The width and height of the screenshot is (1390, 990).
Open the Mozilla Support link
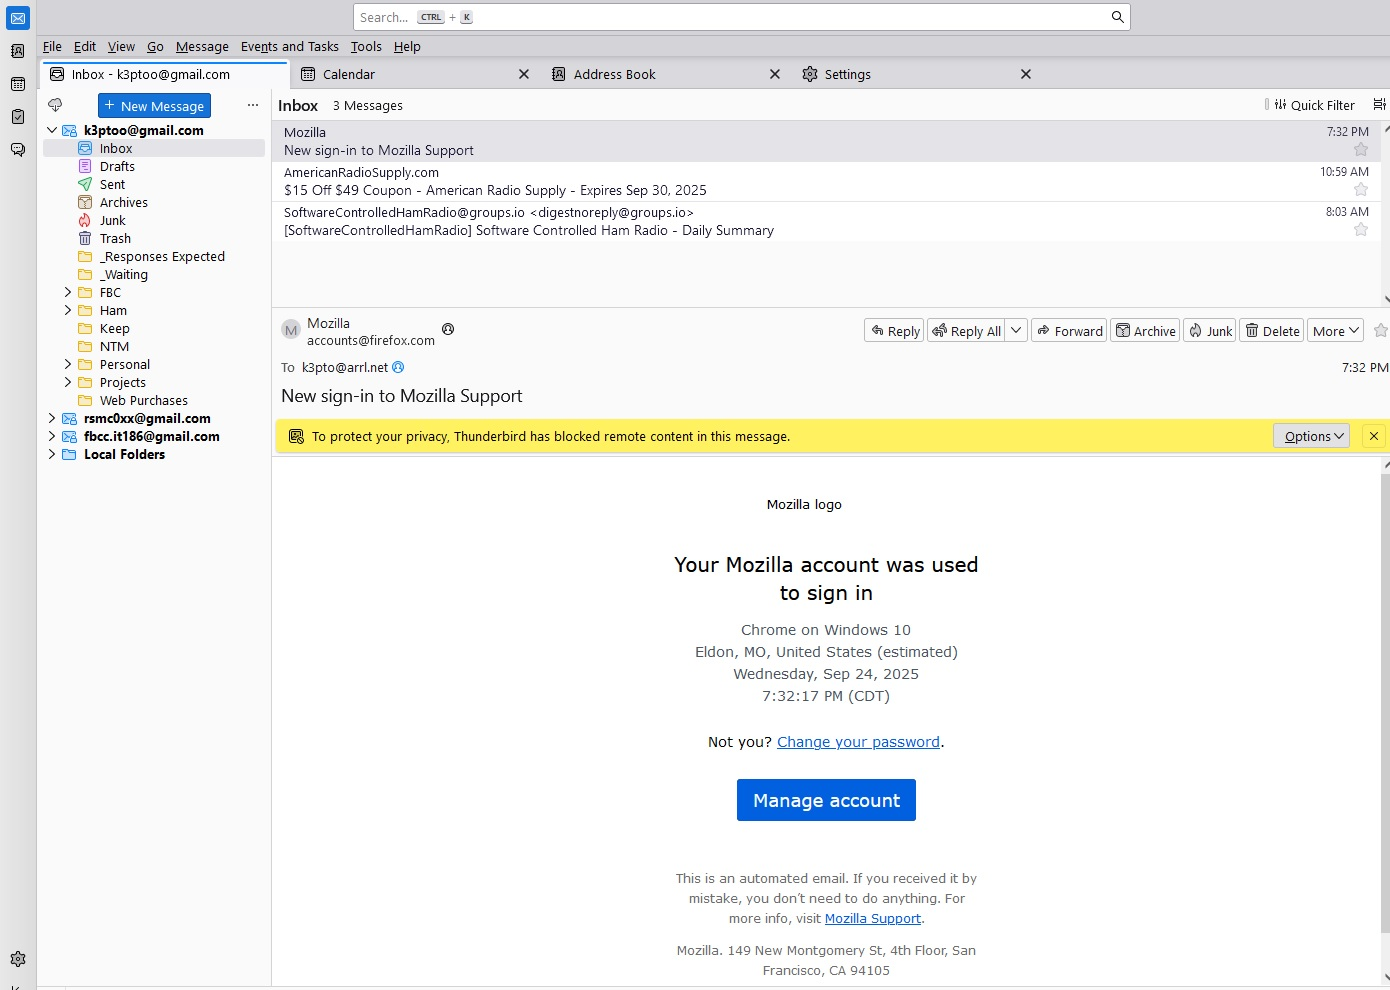coord(873,918)
